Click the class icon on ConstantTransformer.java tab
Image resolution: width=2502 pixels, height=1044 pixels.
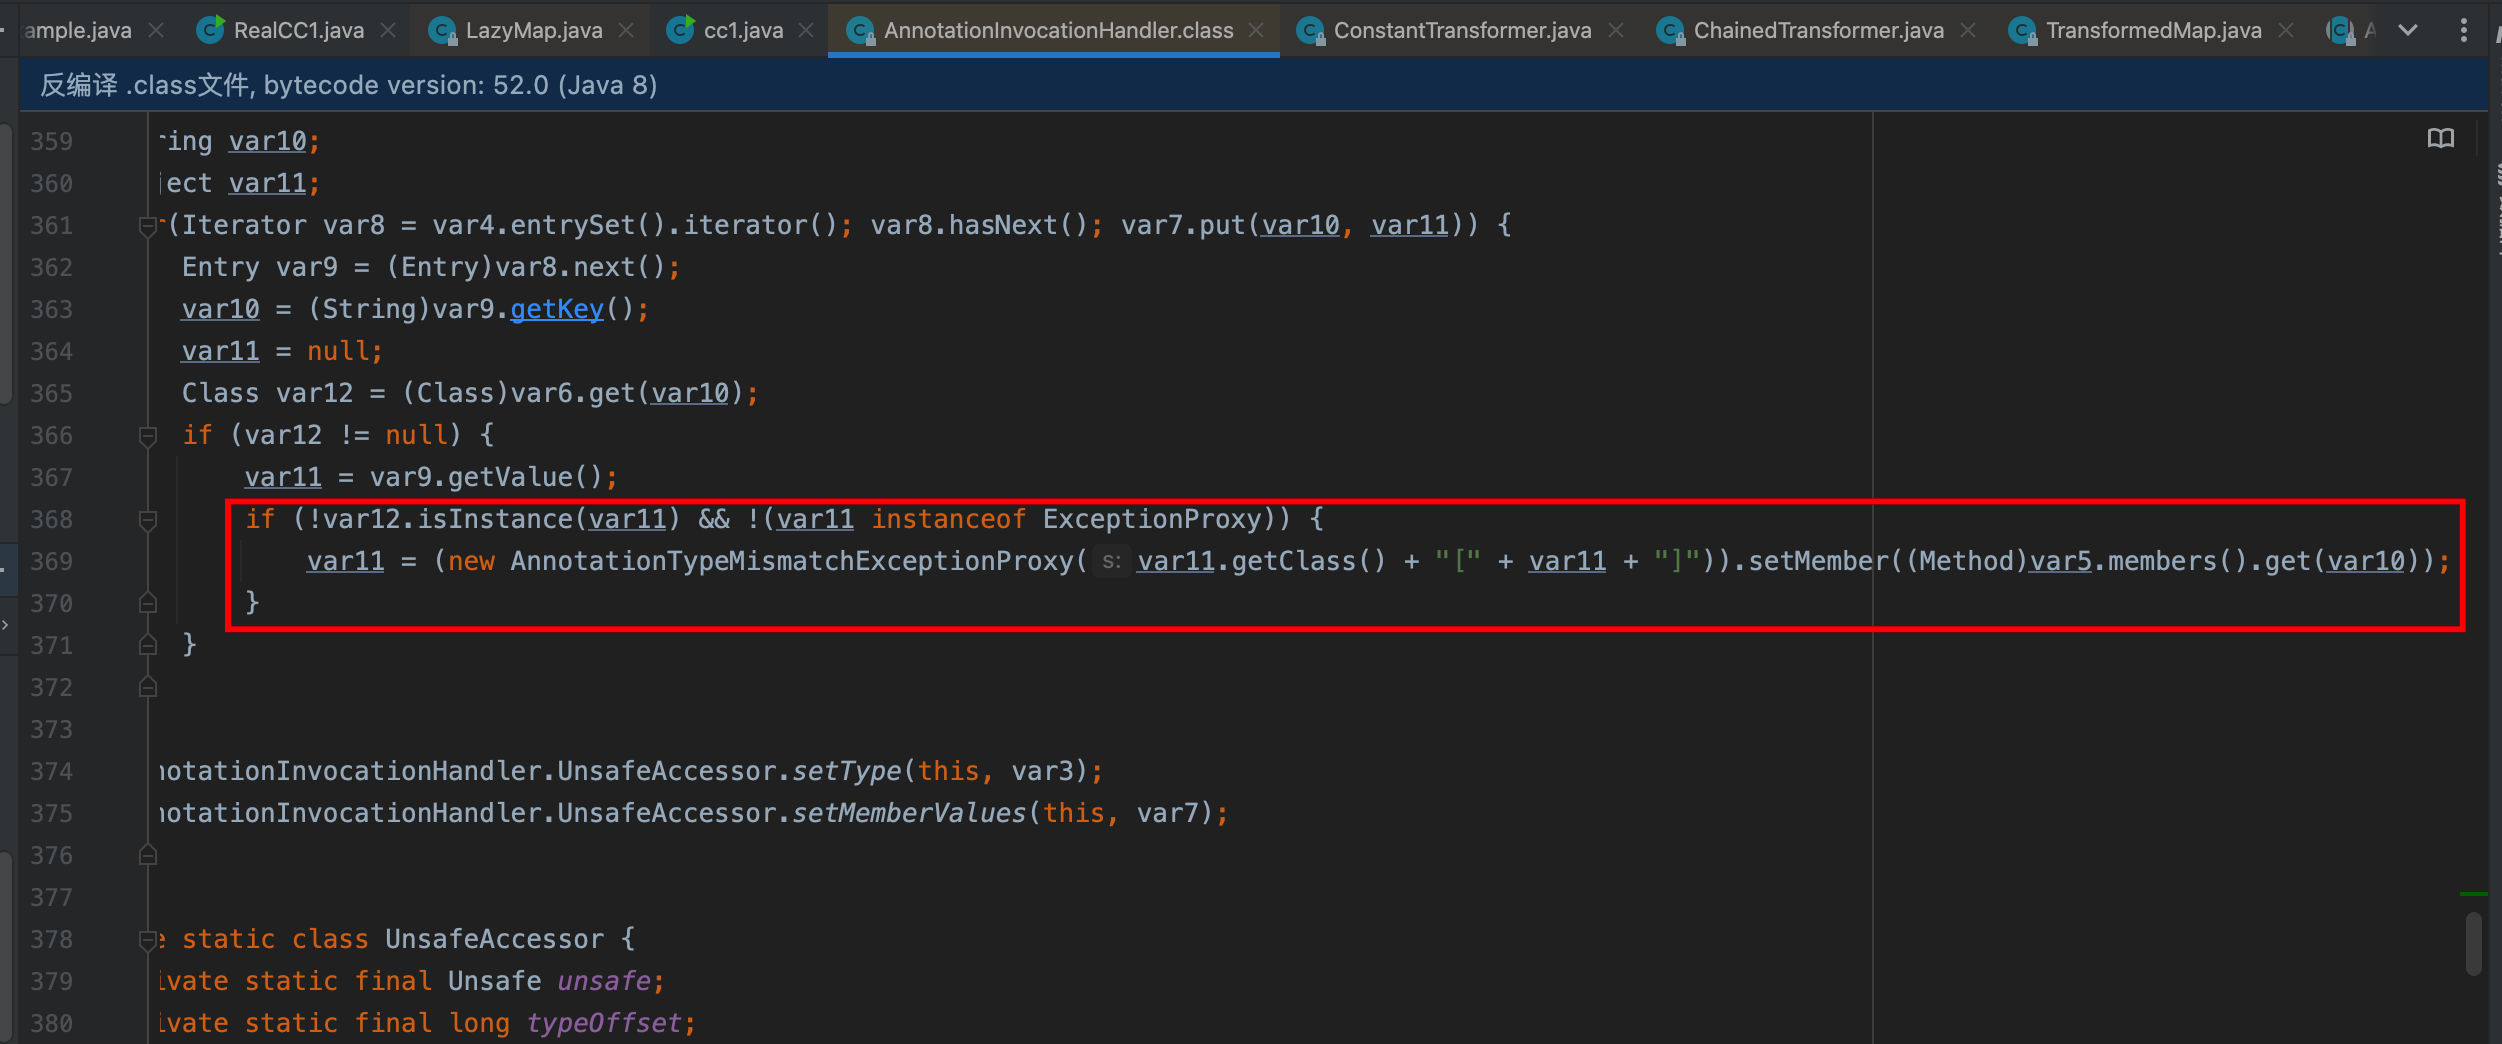[x=1312, y=30]
